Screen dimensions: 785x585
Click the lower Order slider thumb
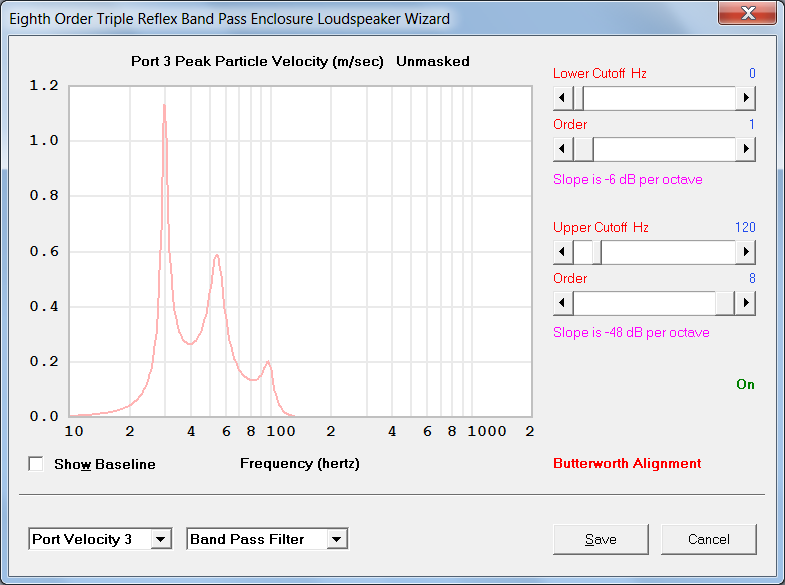coord(583,149)
